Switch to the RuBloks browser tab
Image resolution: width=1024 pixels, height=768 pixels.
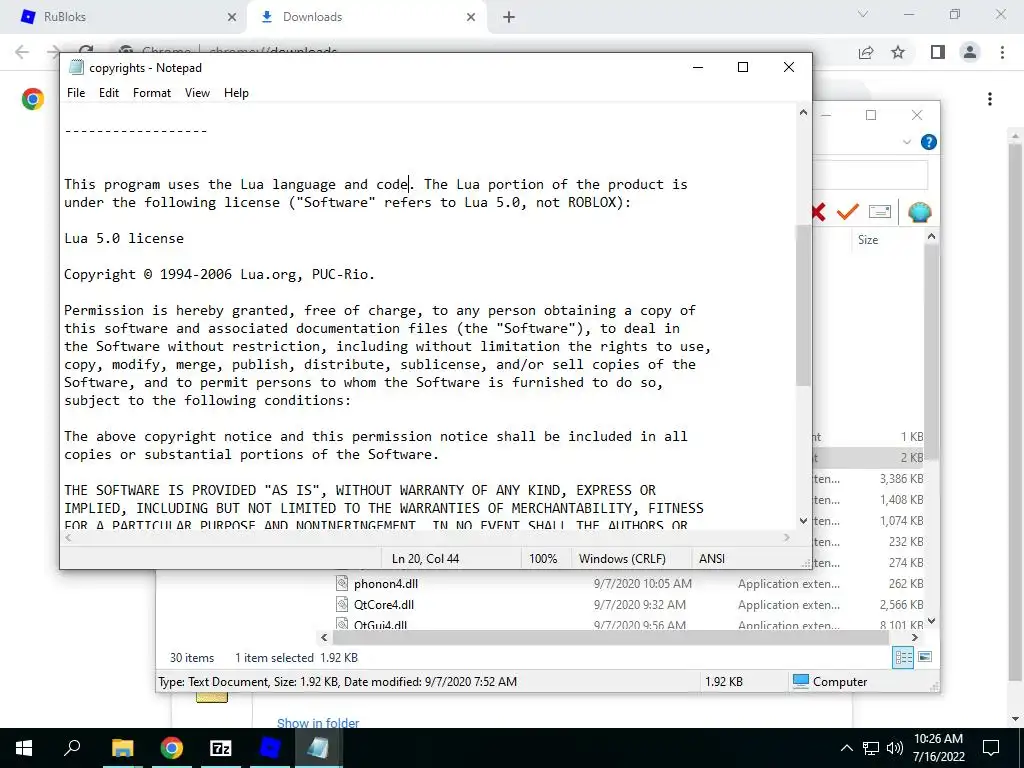(123, 17)
